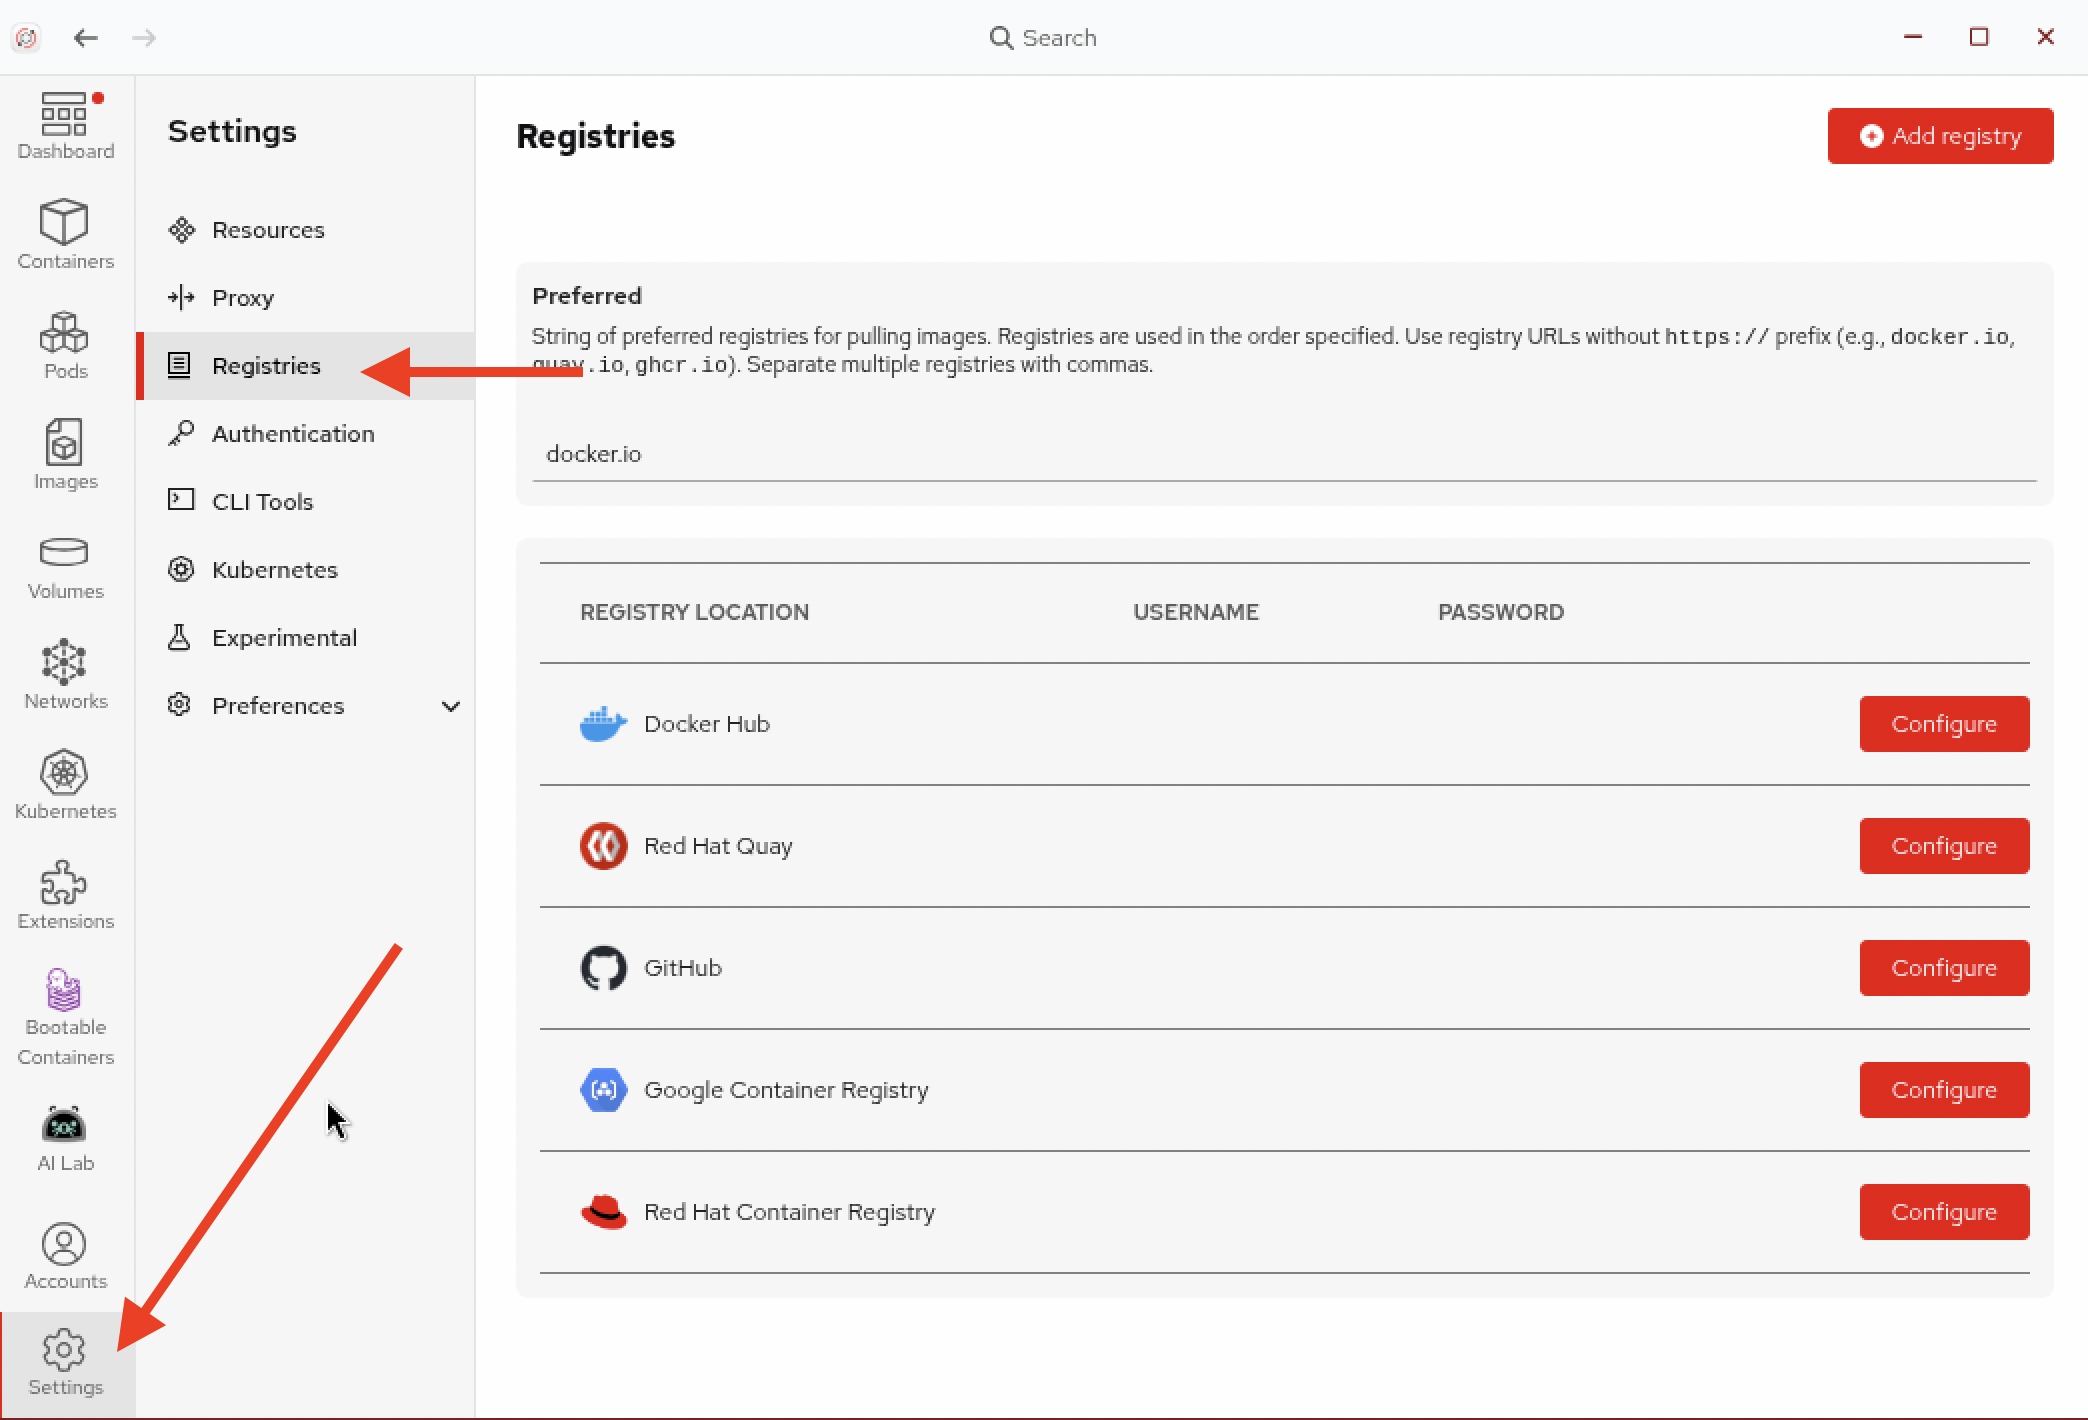Viewport: 2088px width, 1420px height.
Task: Open the Extensions page
Action: 65,895
